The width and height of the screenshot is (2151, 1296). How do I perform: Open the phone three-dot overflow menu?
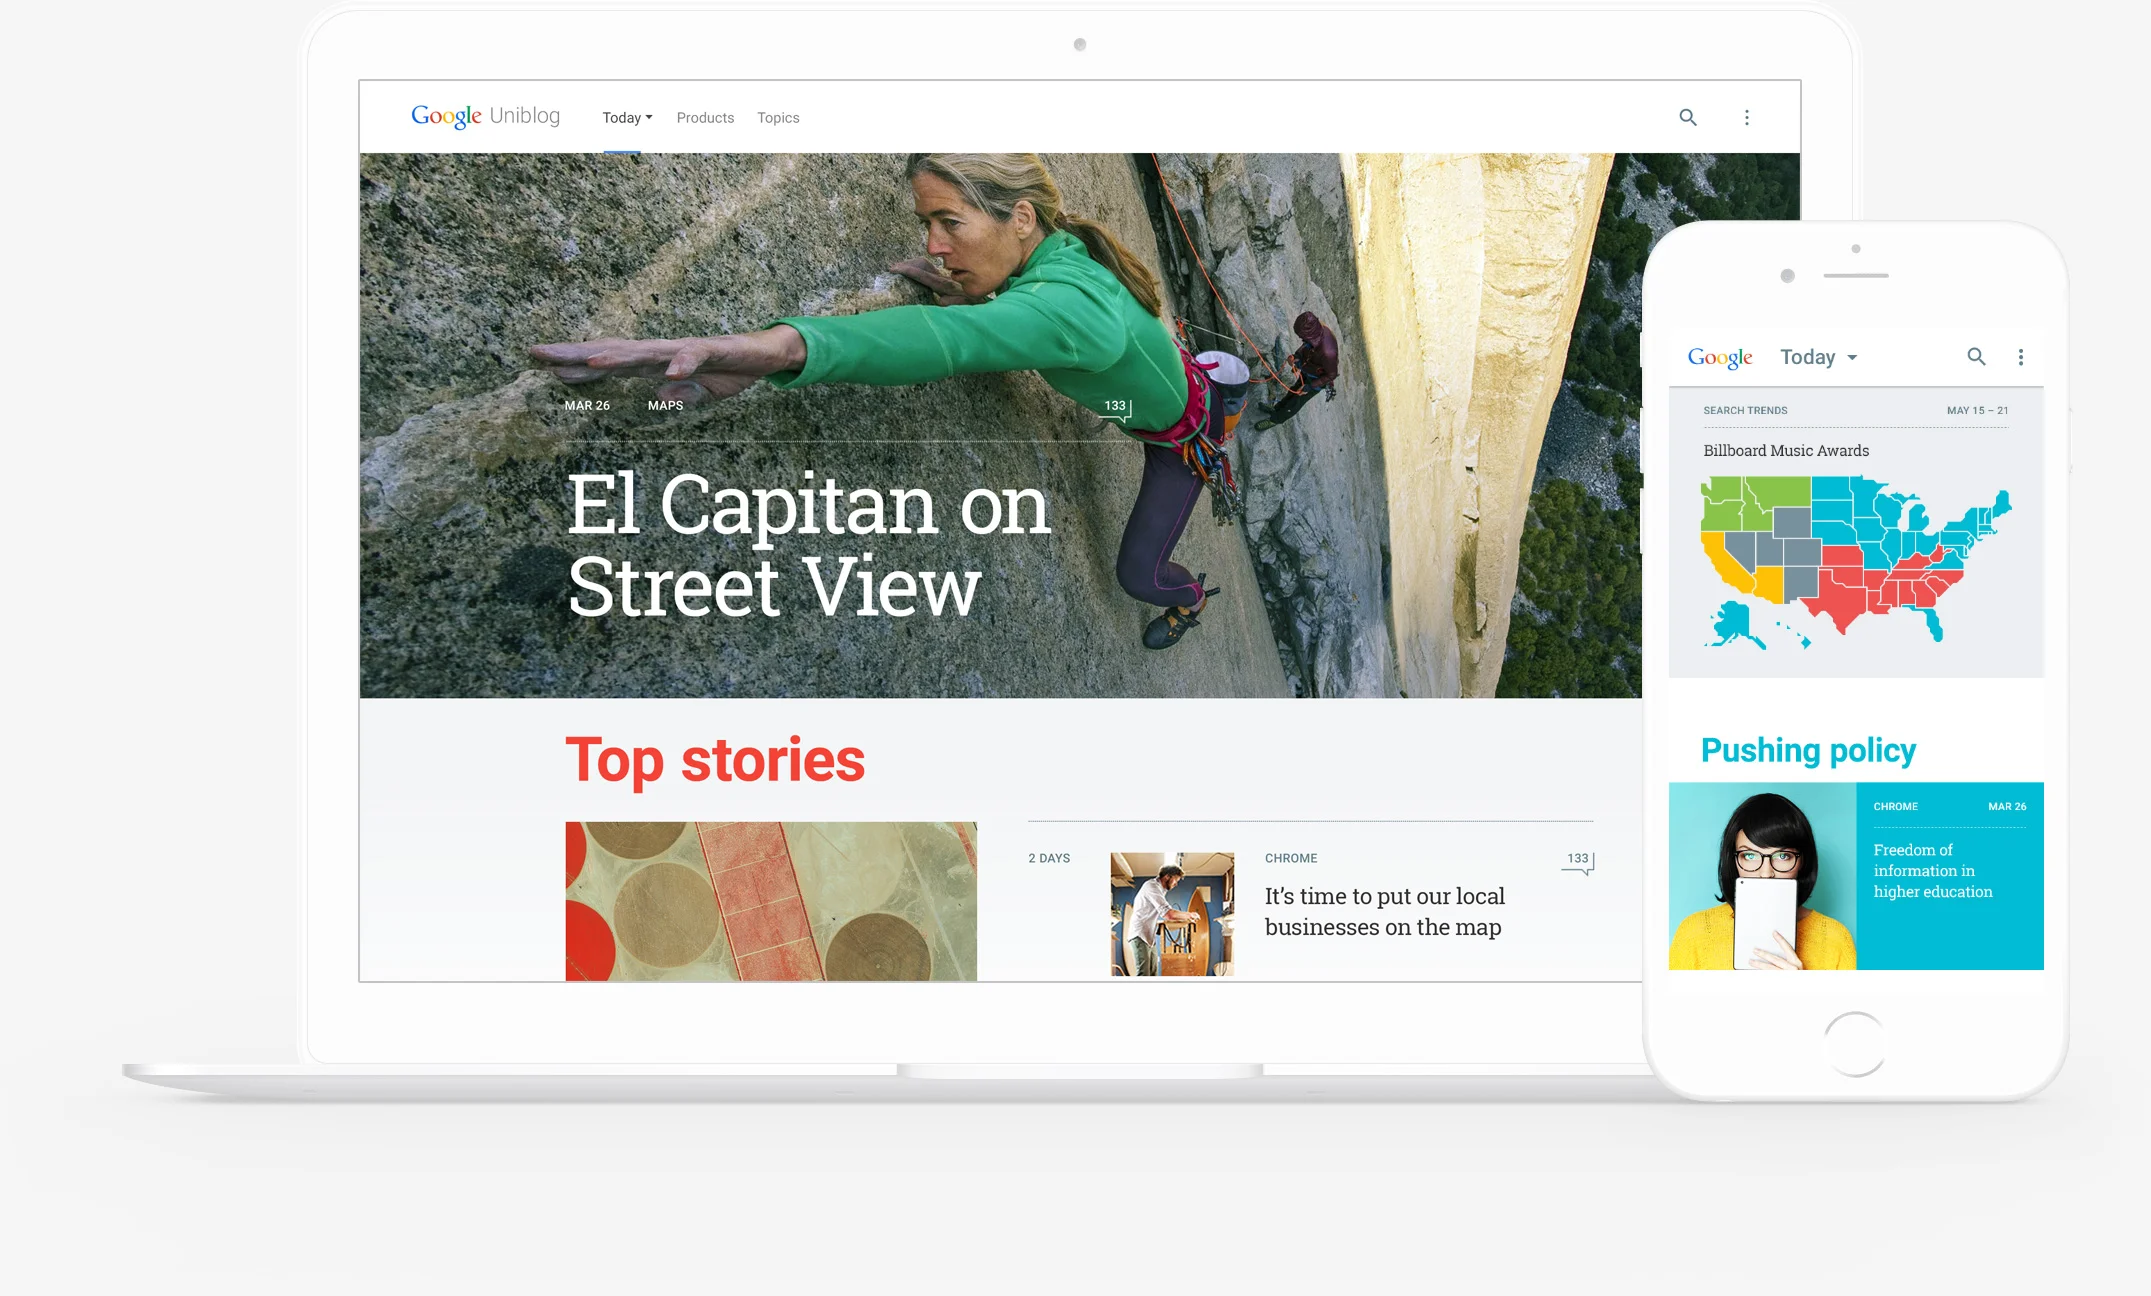pyautogui.click(x=2020, y=357)
